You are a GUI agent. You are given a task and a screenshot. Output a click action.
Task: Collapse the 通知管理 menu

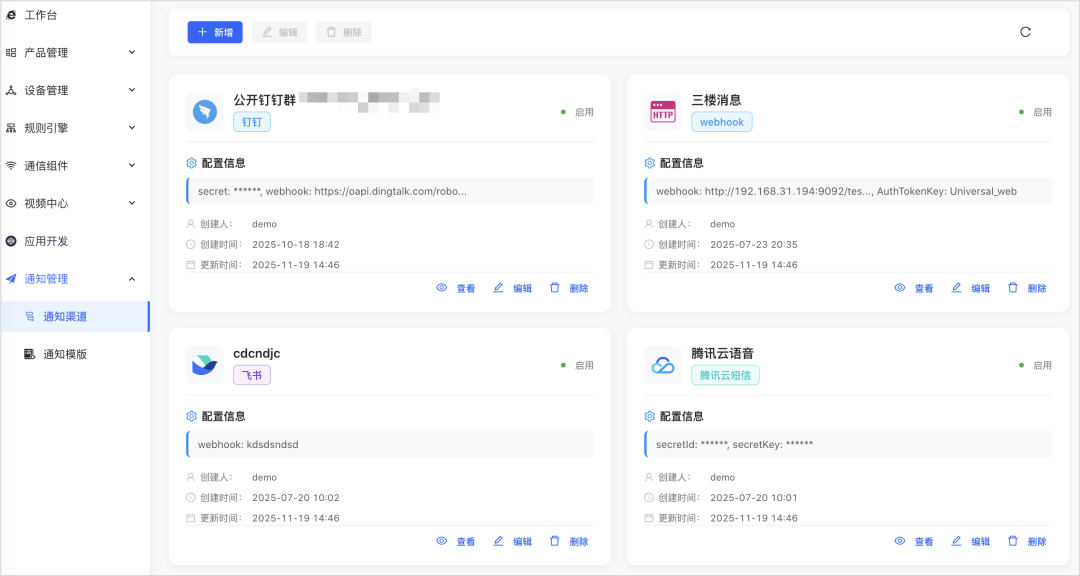pos(74,278)
